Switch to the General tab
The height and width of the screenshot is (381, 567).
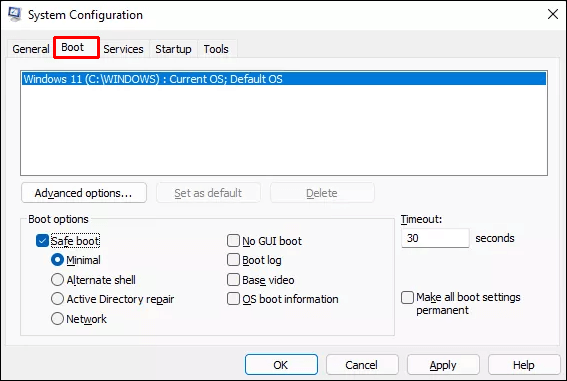click(x=31, y=49)
